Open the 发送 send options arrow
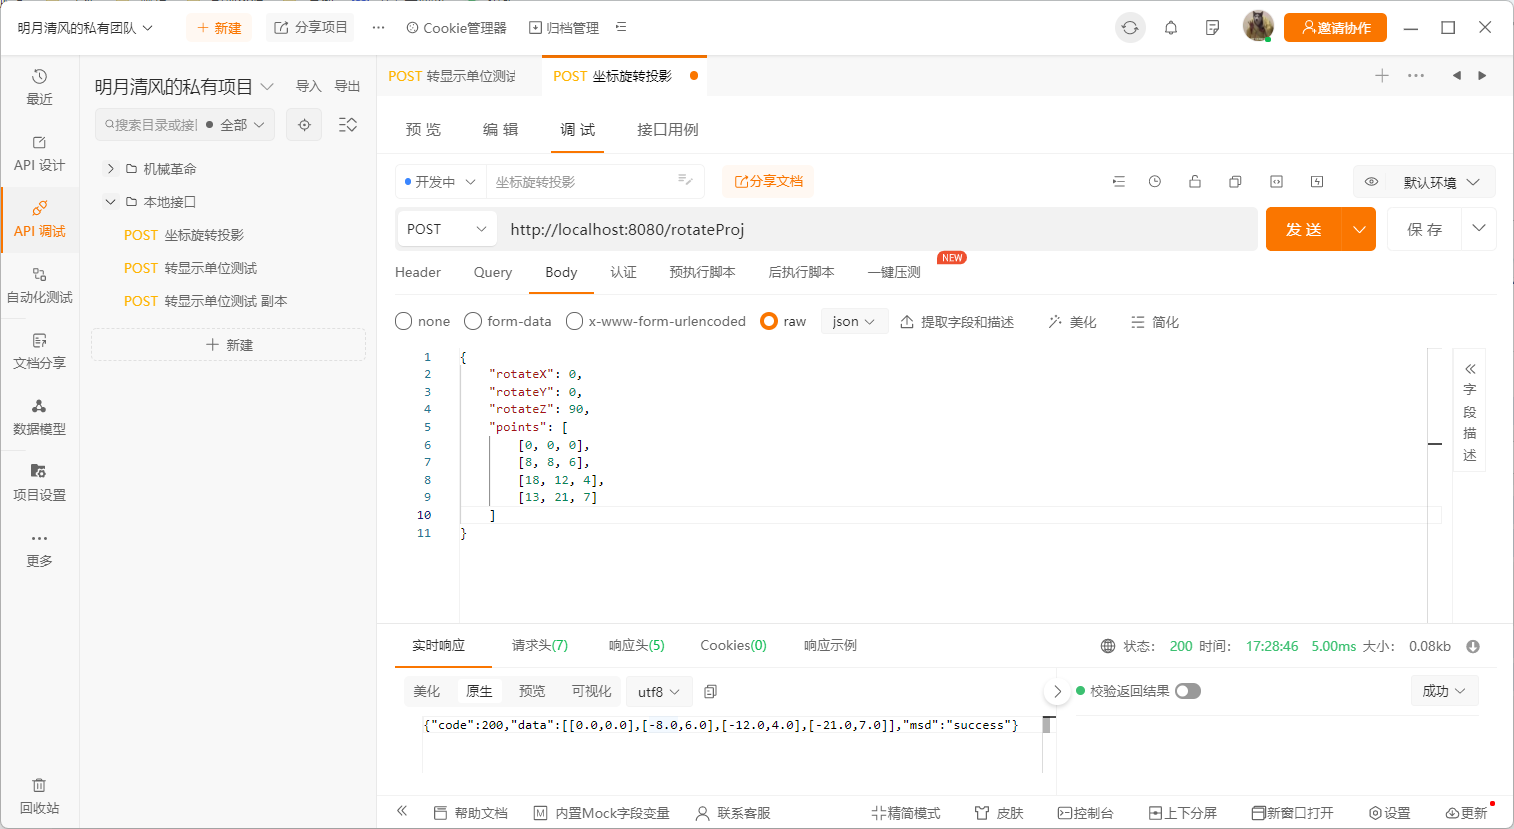The height and width of the screenshot is (829, 1514). coord(1359,229)
